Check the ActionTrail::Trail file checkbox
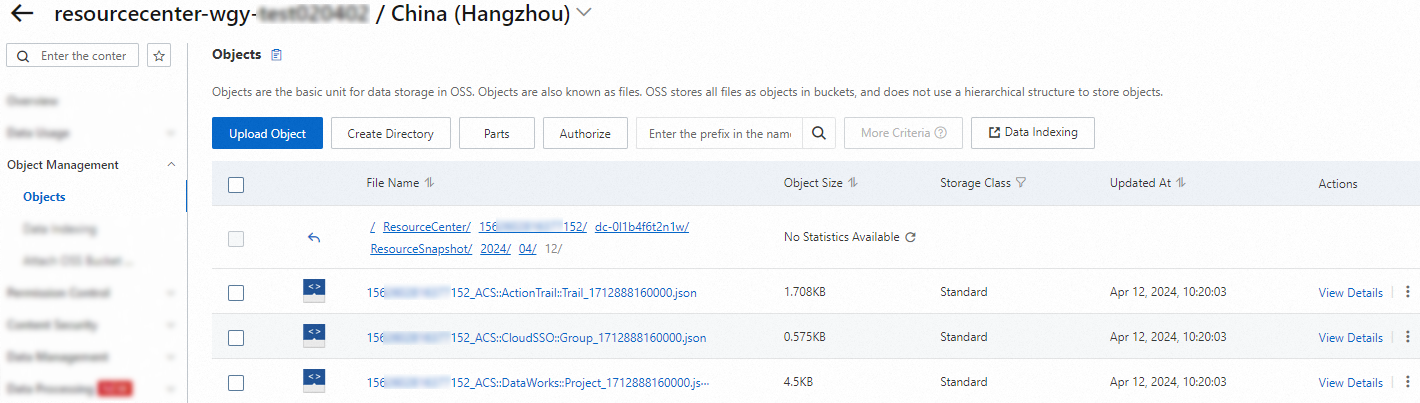 (236, 293)
